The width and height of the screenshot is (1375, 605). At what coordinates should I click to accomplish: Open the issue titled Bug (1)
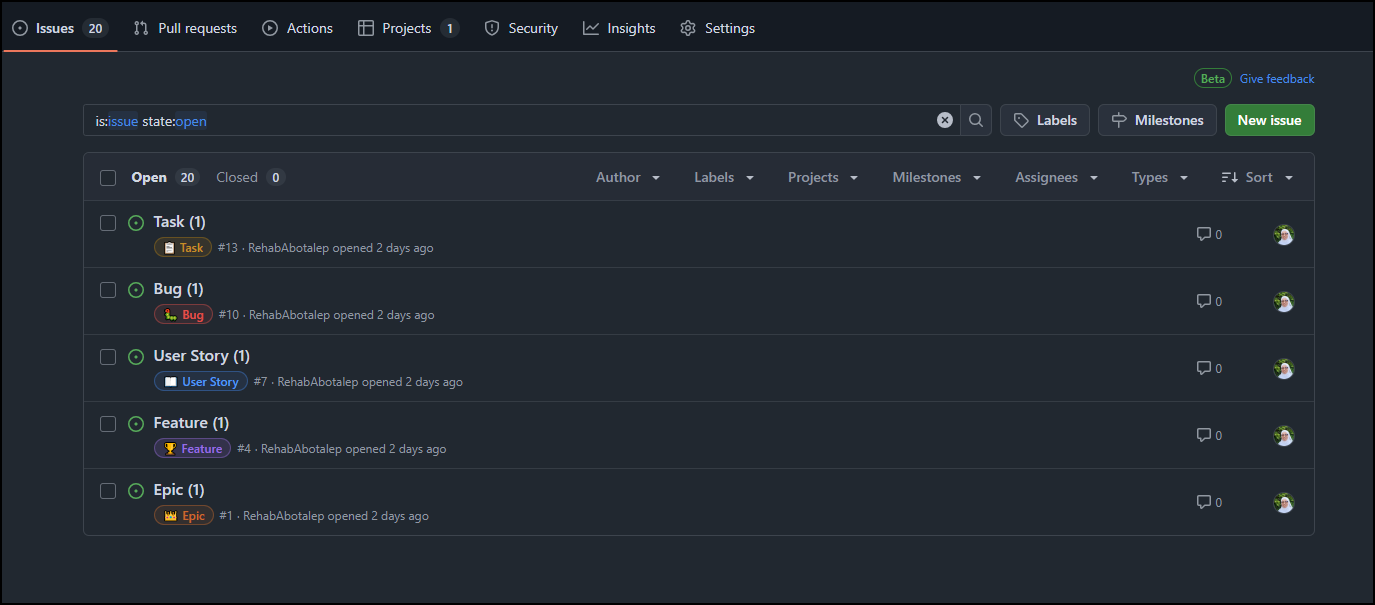178,289
